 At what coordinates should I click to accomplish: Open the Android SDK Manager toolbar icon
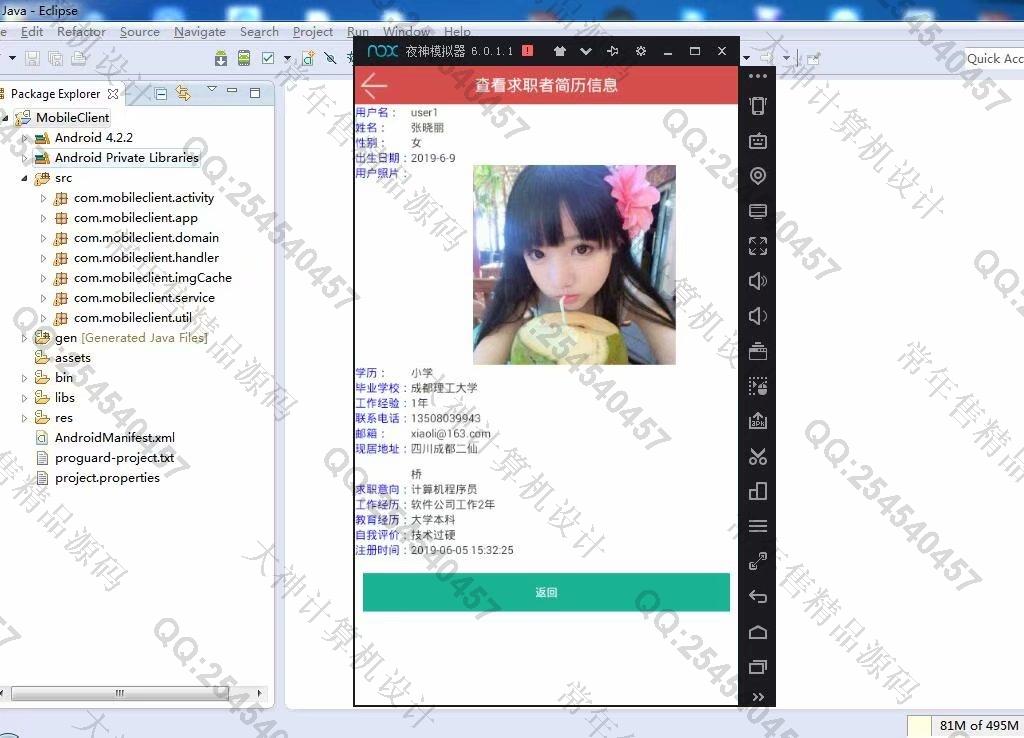pos(221,59)
